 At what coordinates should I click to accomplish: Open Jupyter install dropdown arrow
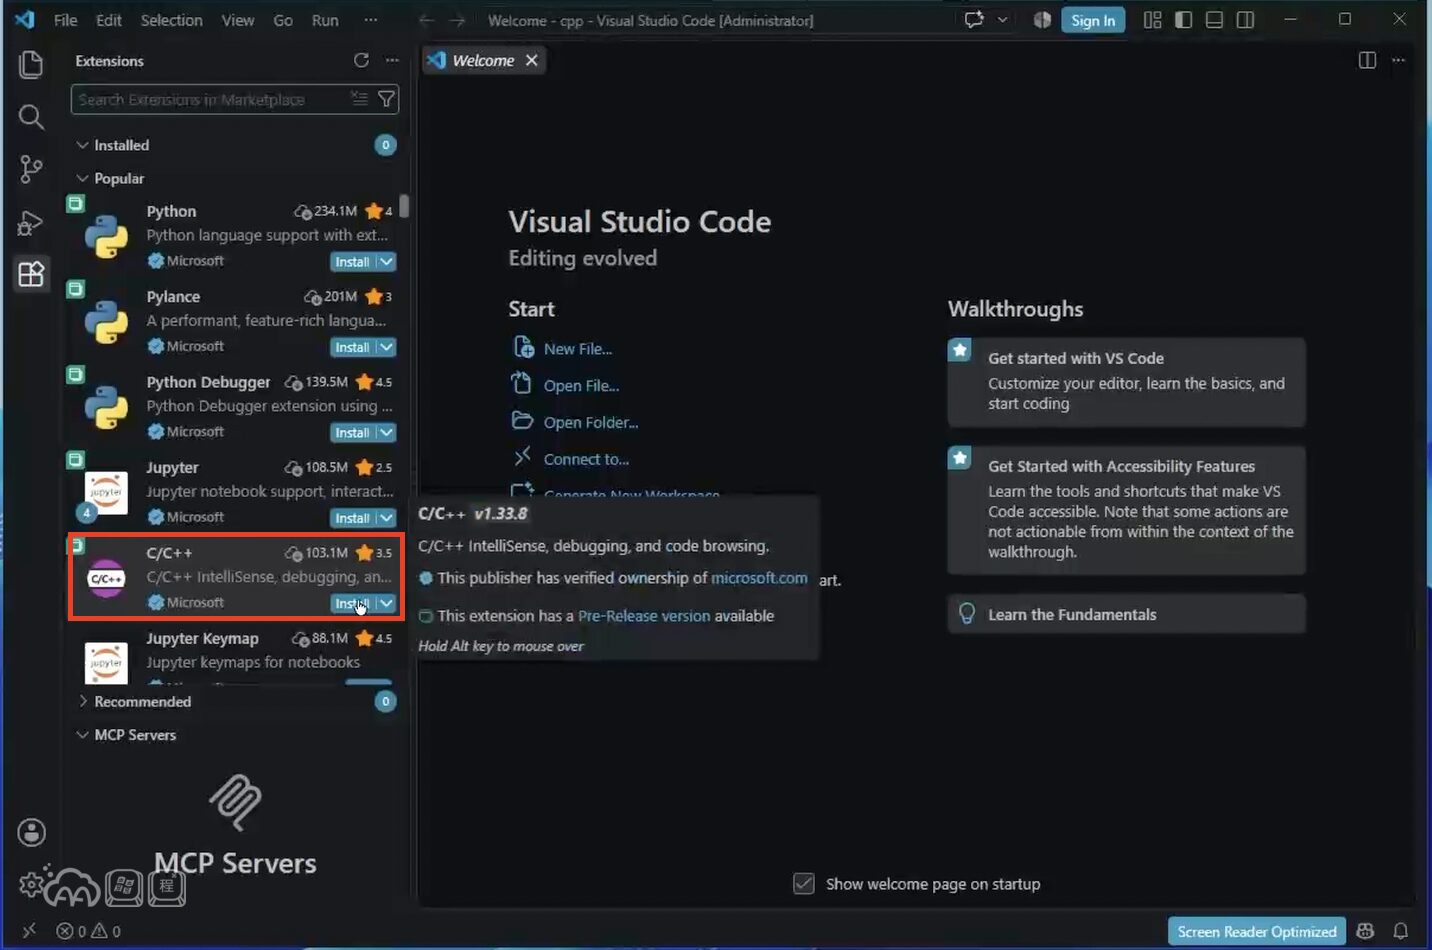point(386,518)
